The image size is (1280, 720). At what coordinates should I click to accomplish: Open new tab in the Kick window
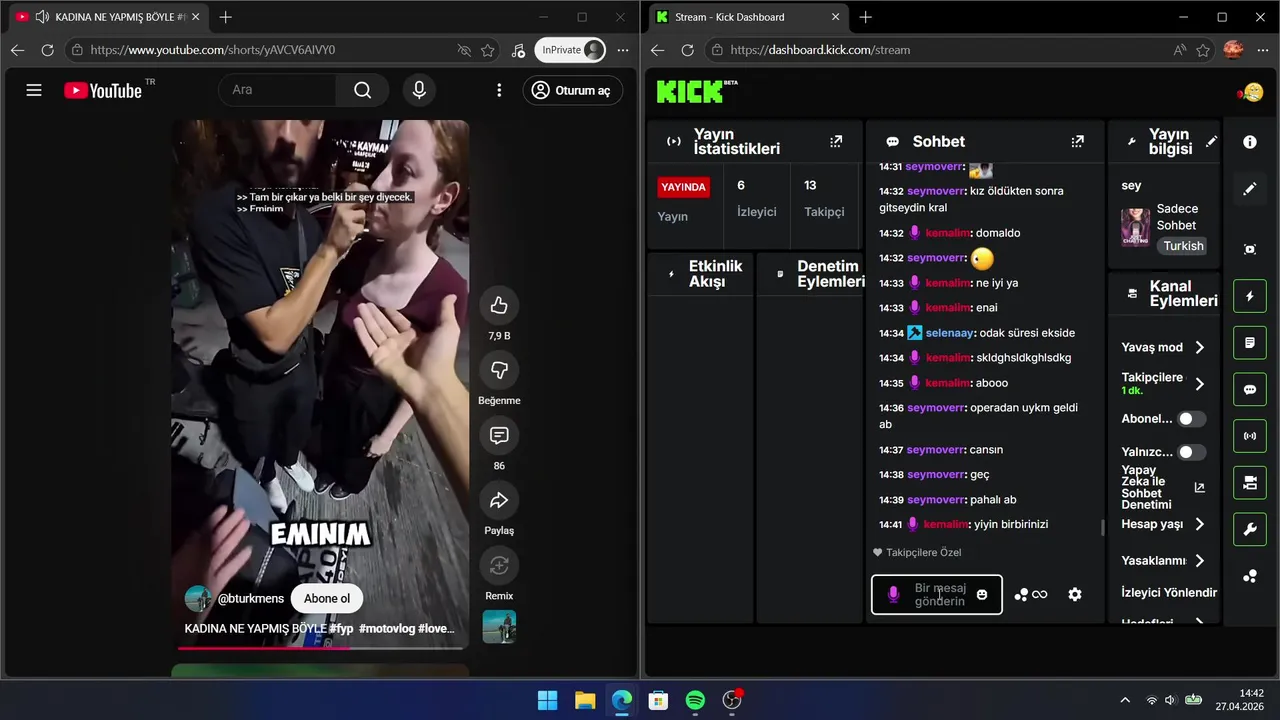tap(866, 17)
